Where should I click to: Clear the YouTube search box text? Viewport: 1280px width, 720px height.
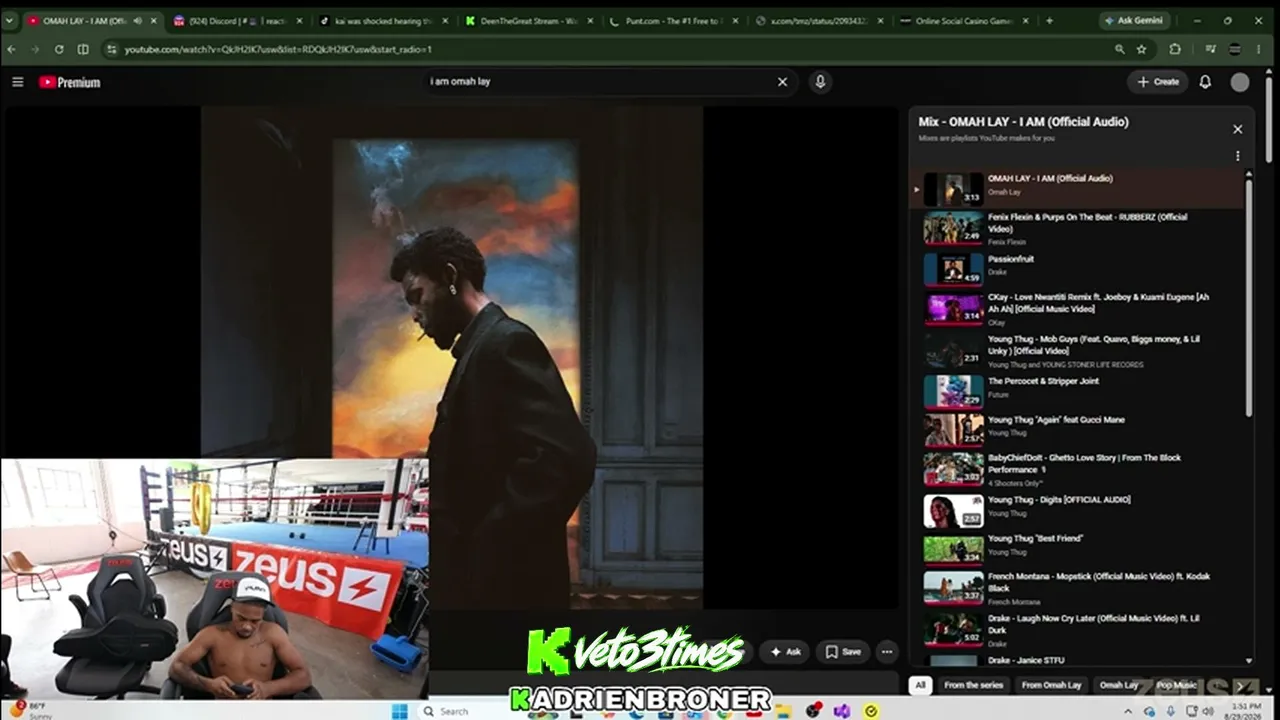point(783,82)
